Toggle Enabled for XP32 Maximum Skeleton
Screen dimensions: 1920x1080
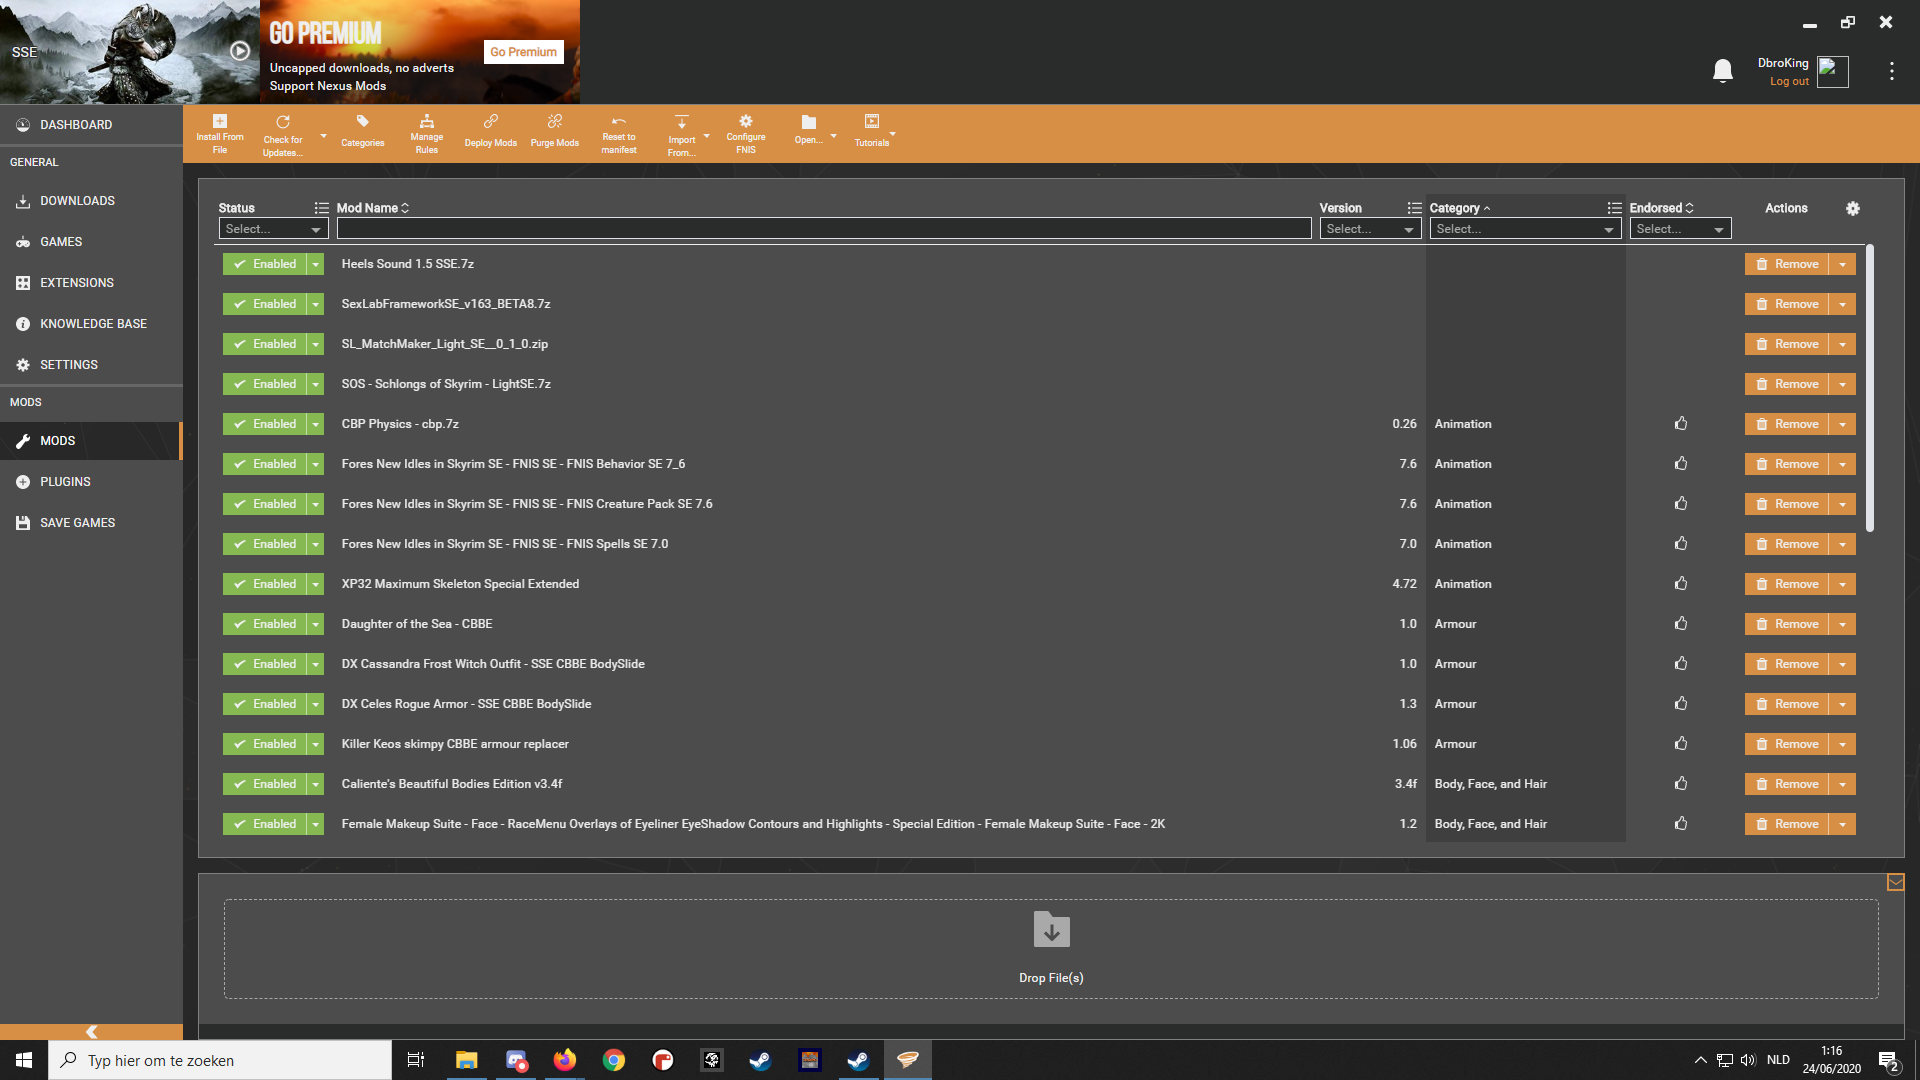tap(265, 584)
